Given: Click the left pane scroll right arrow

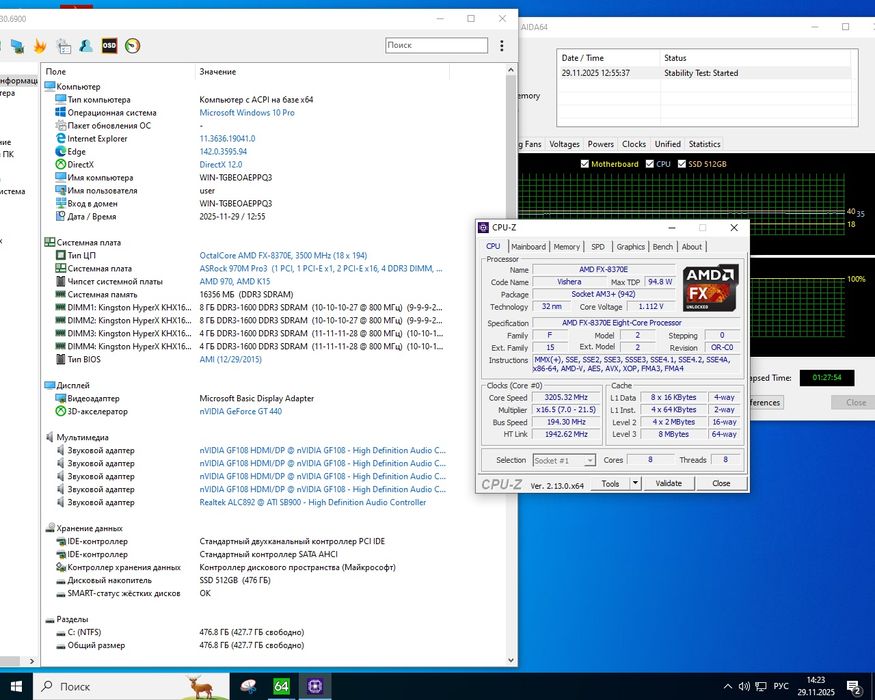Looking at the screenshot, I should click(32, 661).
